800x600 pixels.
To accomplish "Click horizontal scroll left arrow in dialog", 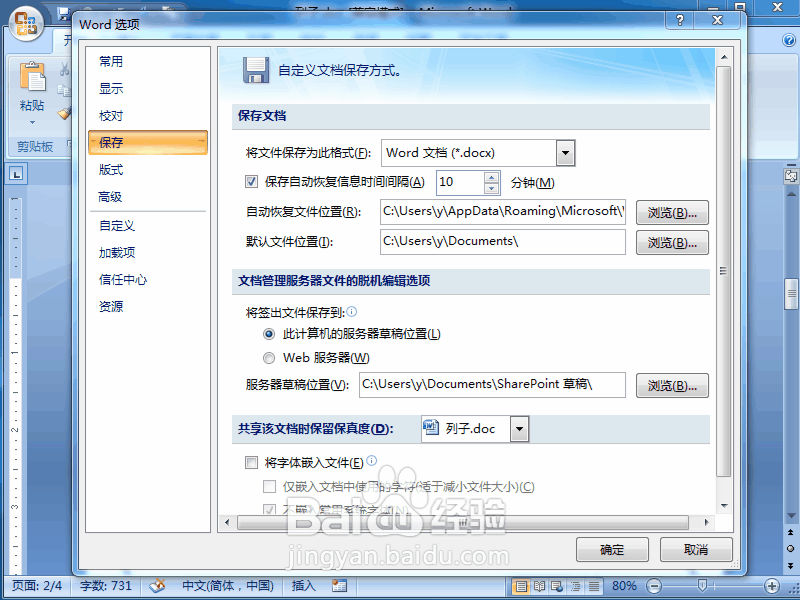I will tap(227, 522).
